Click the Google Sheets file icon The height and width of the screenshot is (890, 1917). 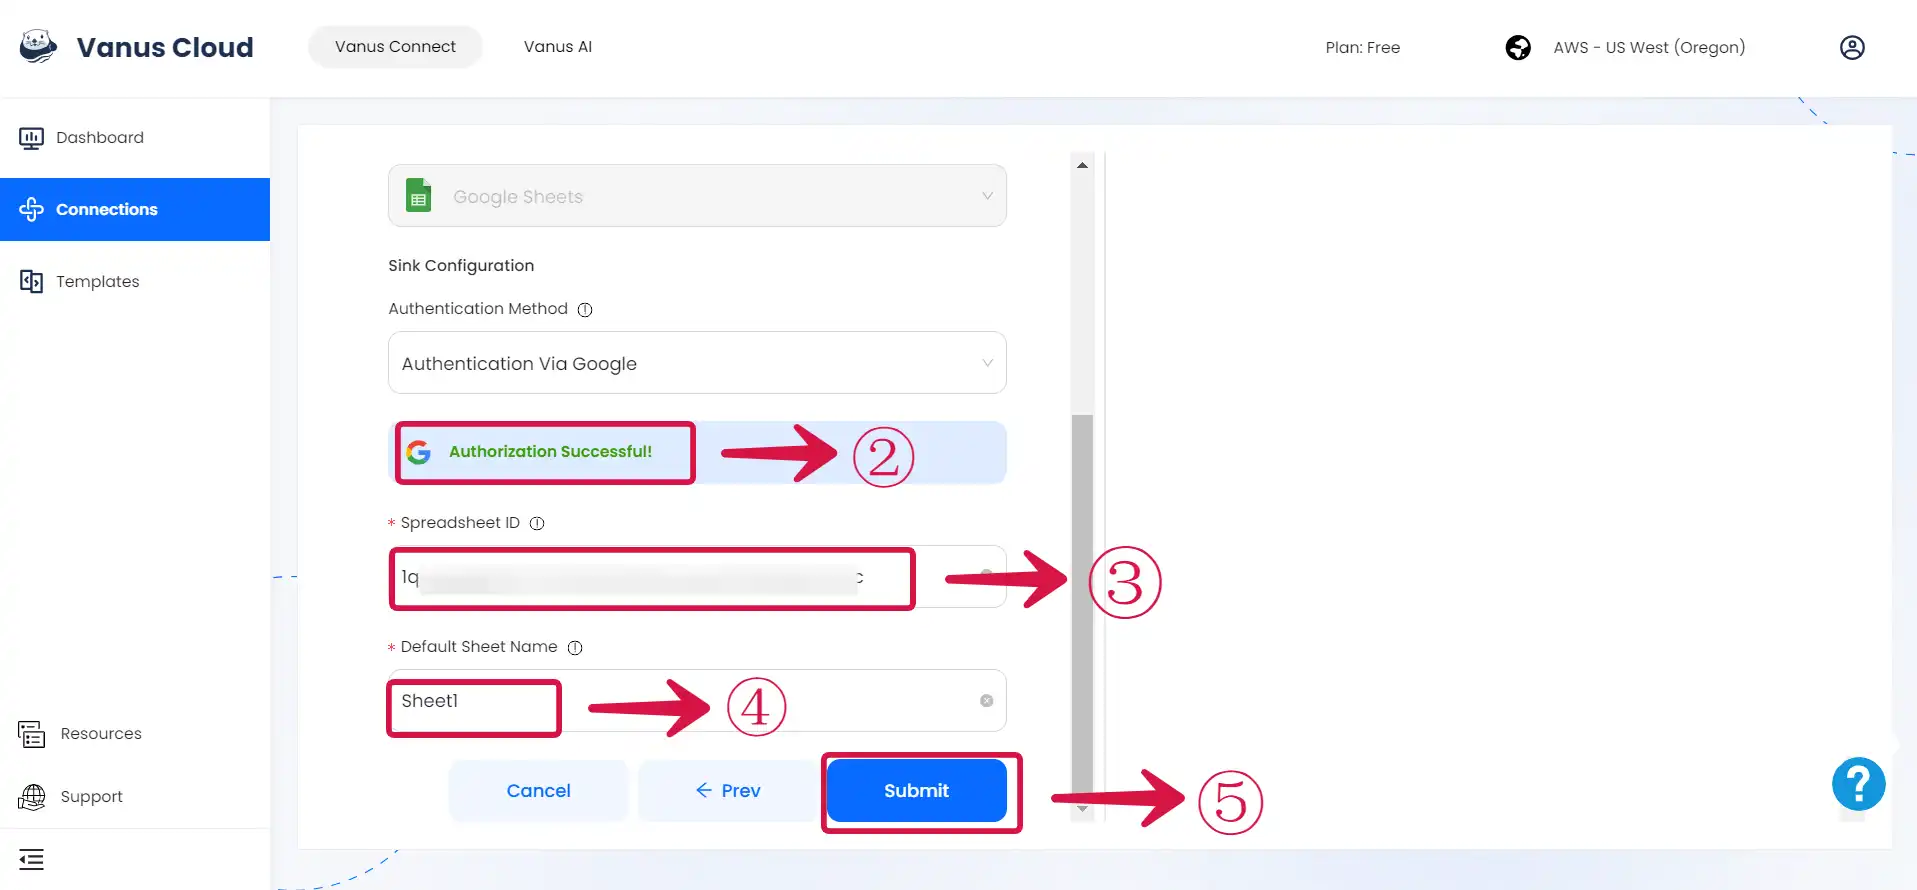pos(418,195)
